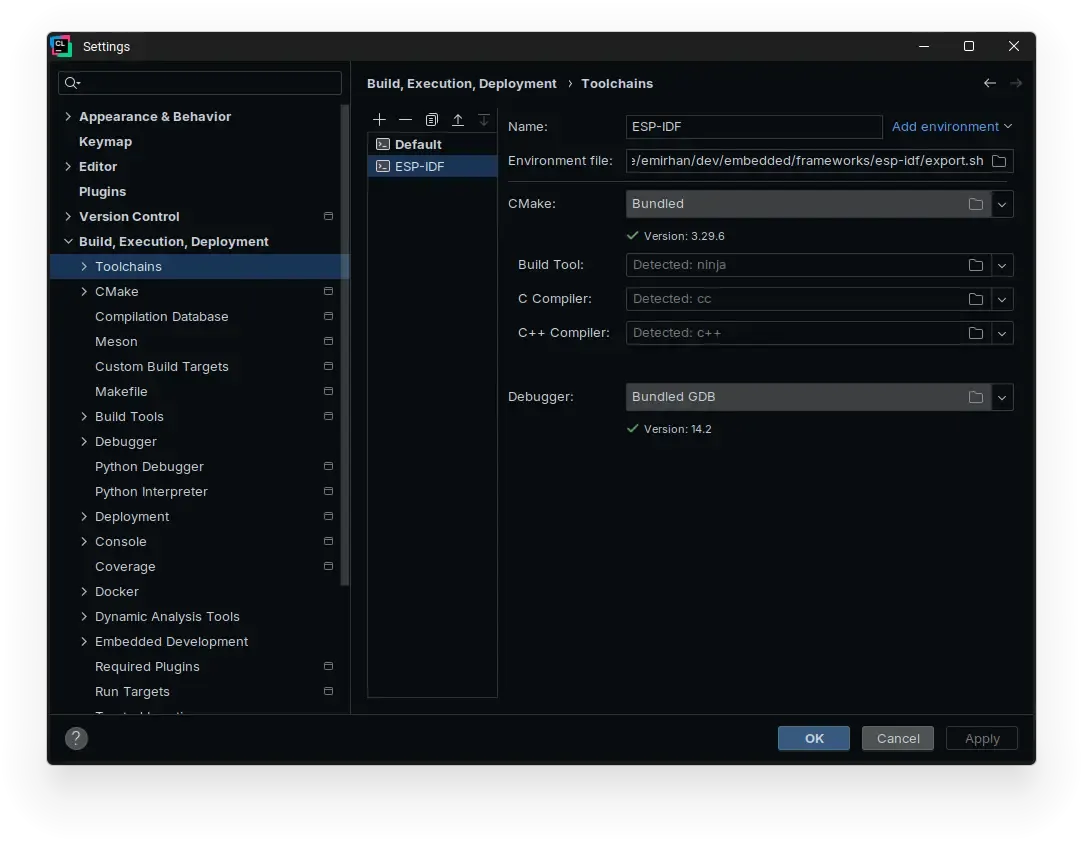Click Build, Execution, Deployment breadcrumb

(461, 84)
